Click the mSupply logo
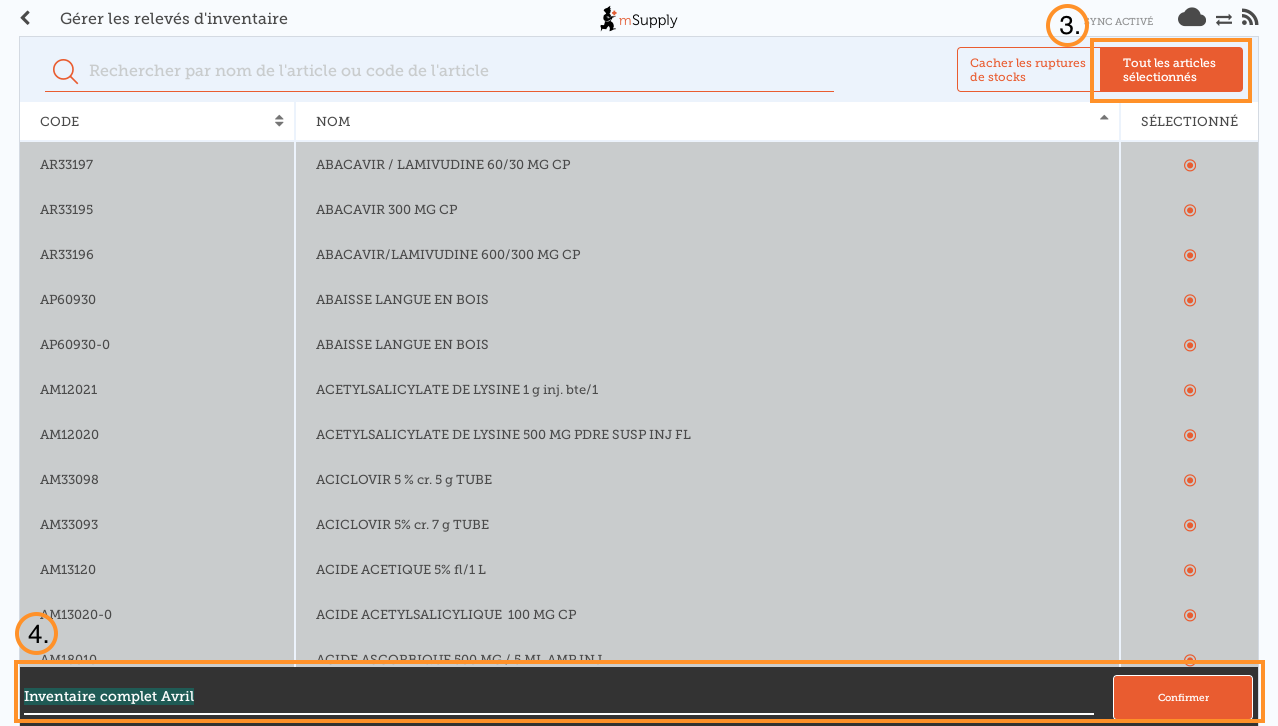Image resolution: width=1278 pixels, height=726 pixels. [638, 19]
